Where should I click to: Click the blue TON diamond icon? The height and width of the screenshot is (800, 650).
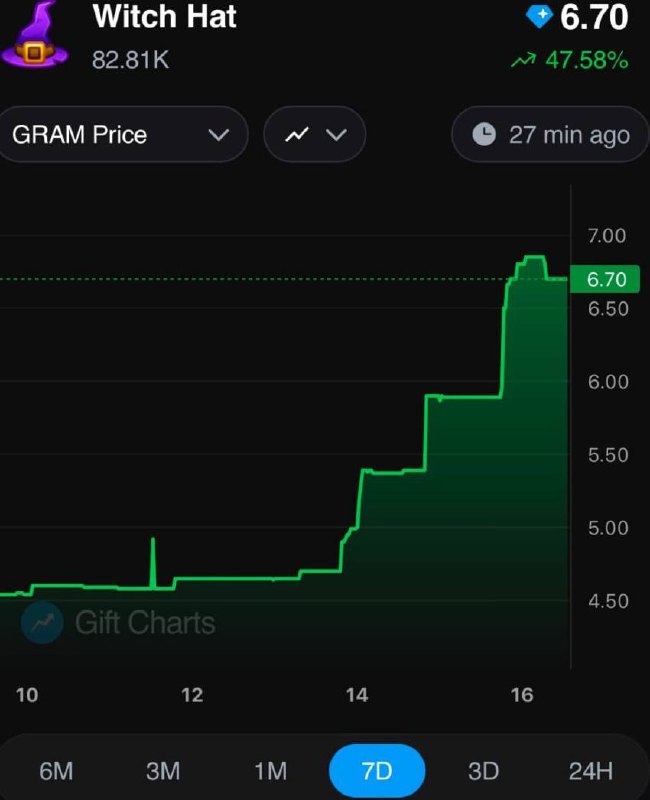click(x=539, y=17)
